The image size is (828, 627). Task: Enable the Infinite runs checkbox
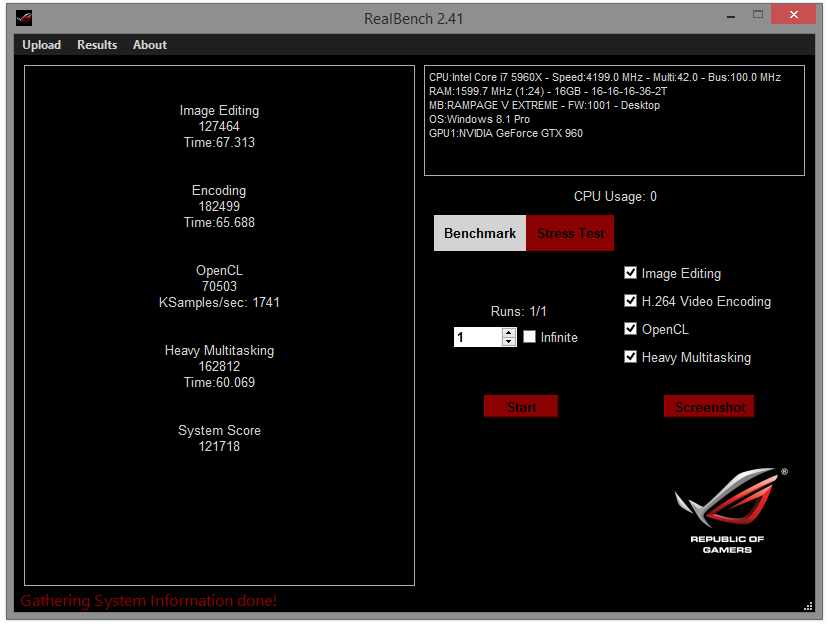tap(529, 336)
